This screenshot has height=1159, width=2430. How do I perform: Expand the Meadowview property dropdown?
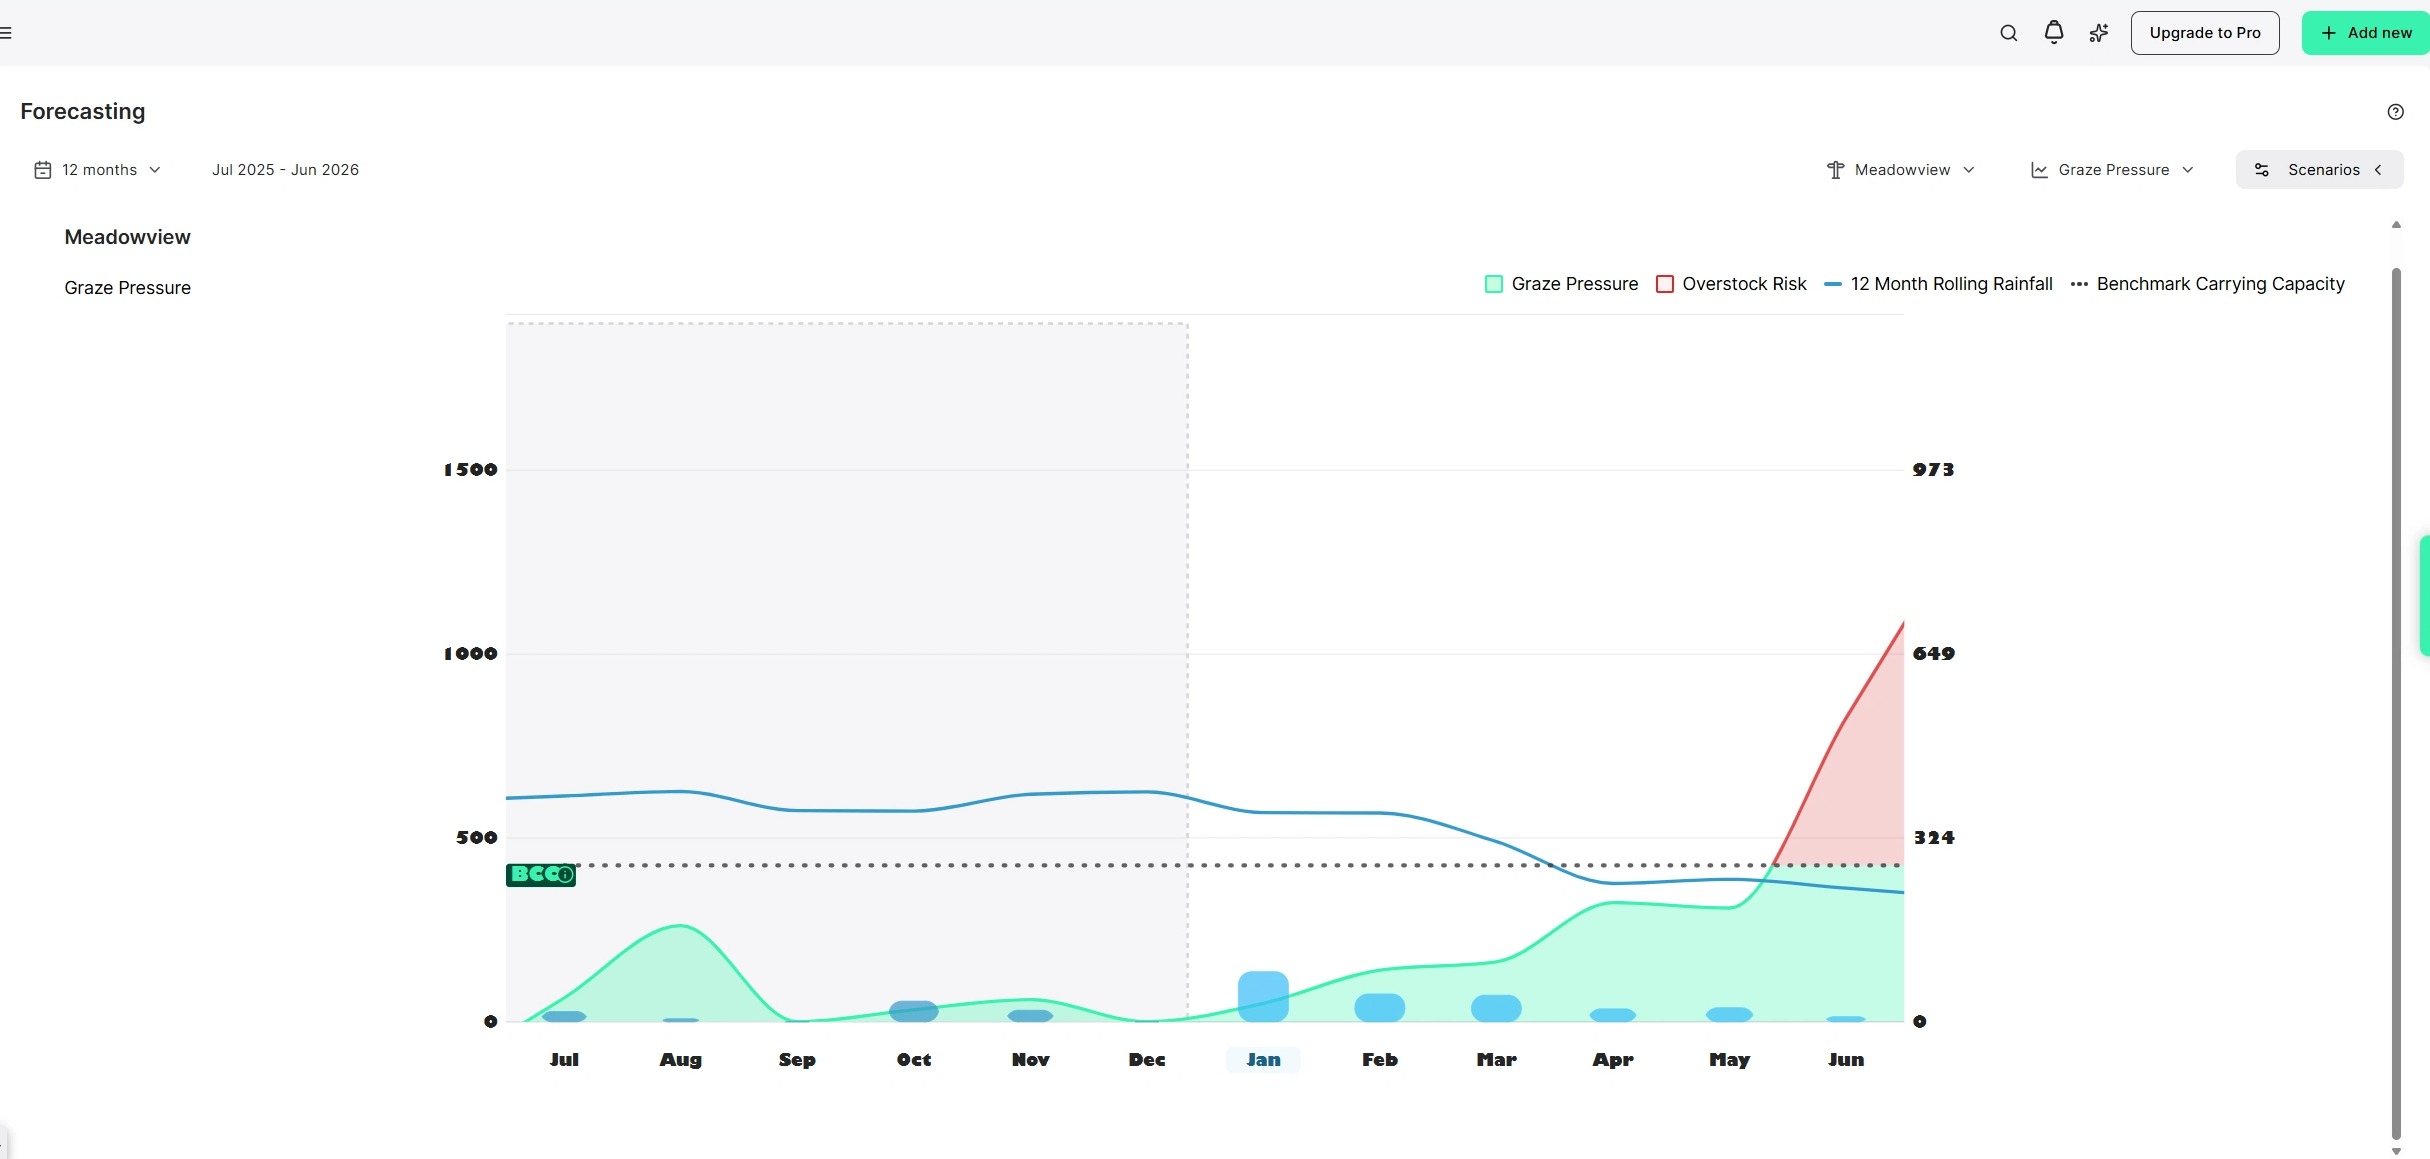coord(1901,170)
